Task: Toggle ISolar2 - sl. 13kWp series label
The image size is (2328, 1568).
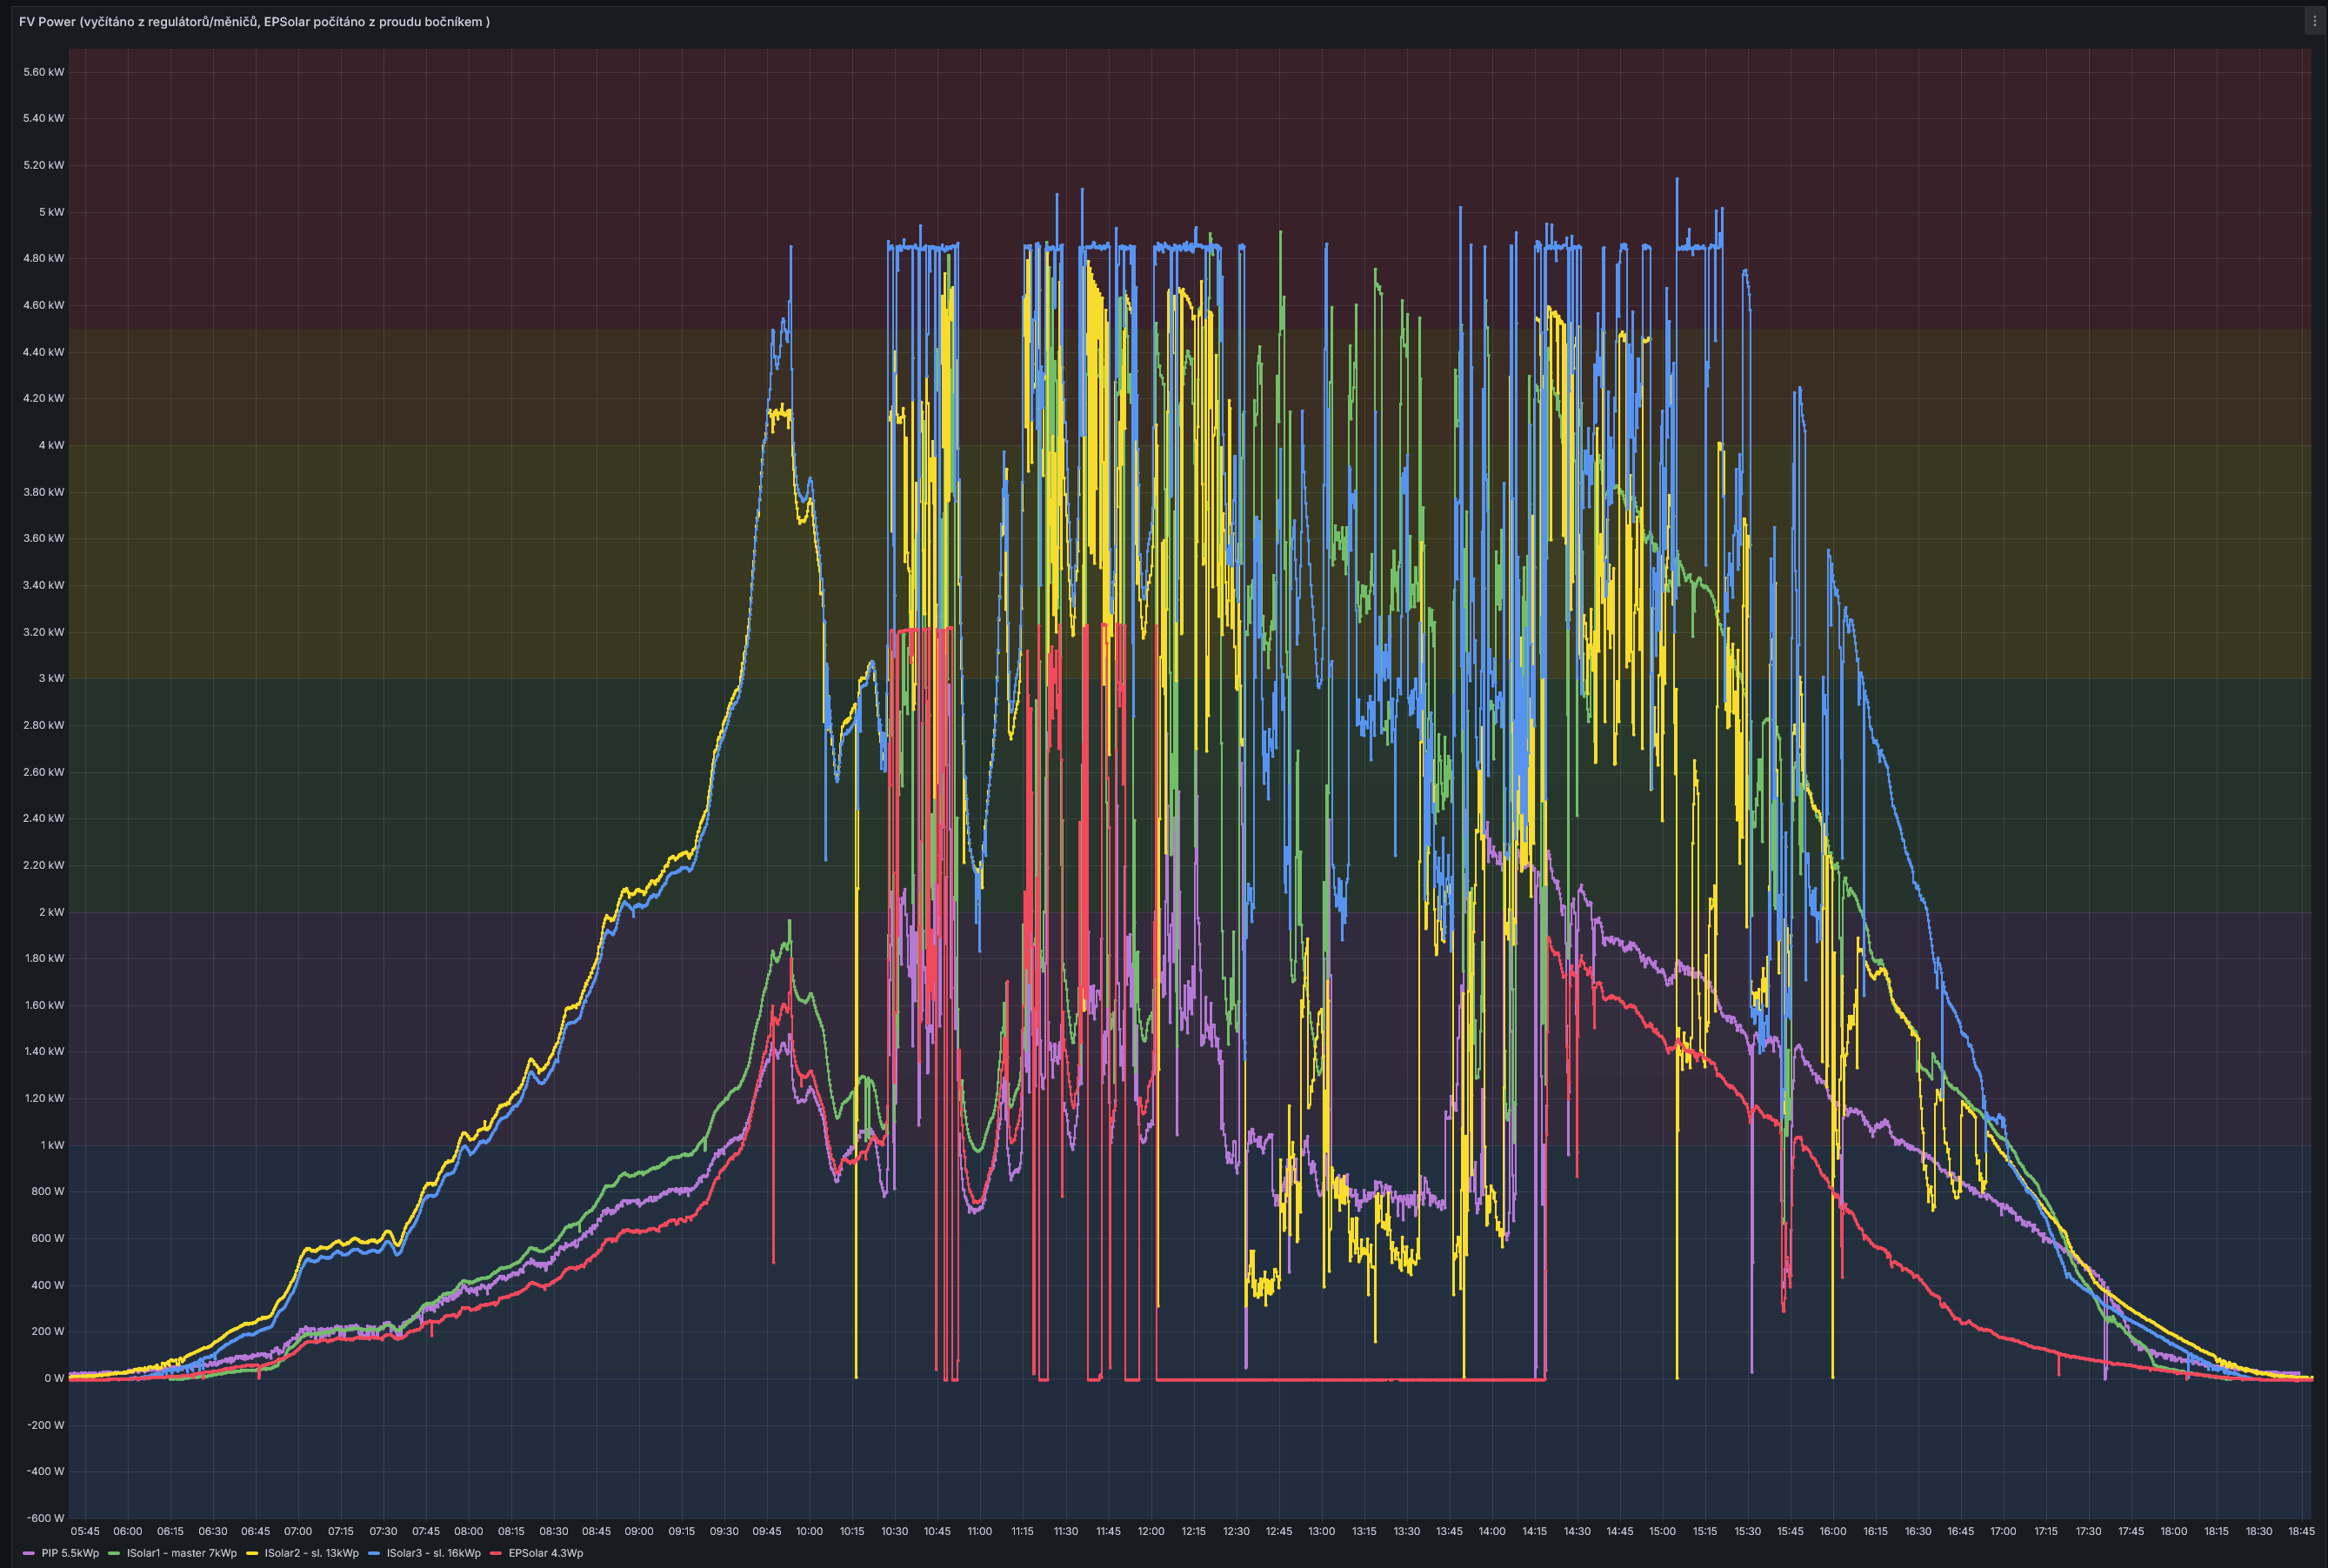Action: (x=311, y=1553)
